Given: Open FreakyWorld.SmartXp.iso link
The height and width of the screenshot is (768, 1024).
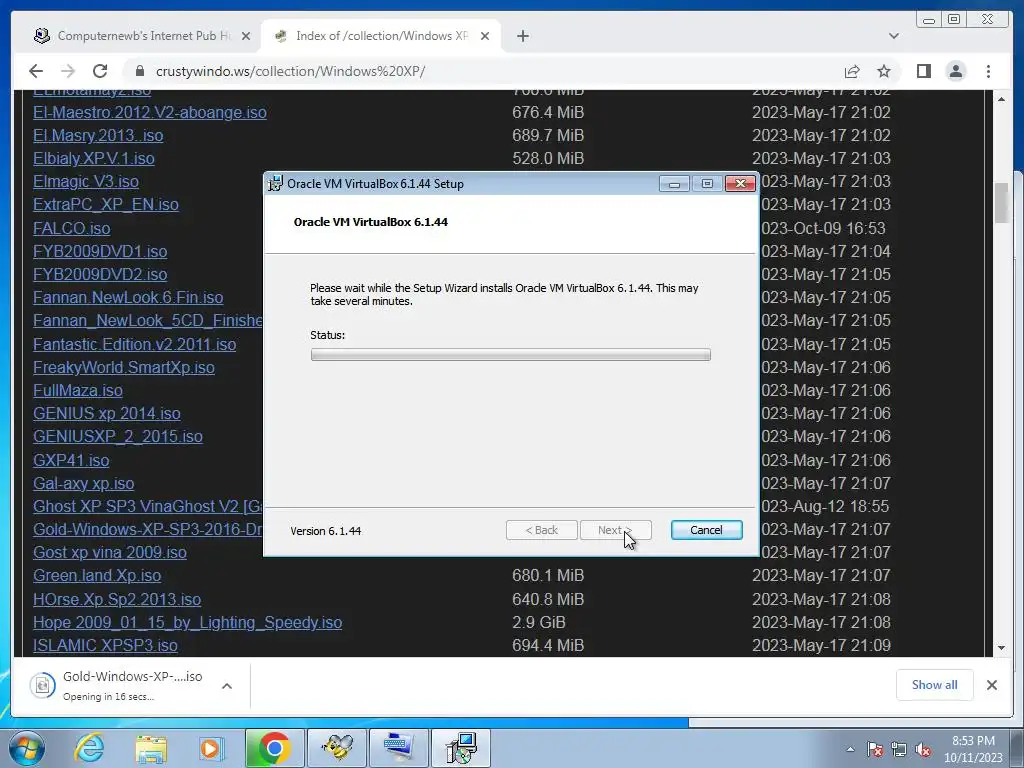Looking at the screenshot, I should tap(123, 367).
